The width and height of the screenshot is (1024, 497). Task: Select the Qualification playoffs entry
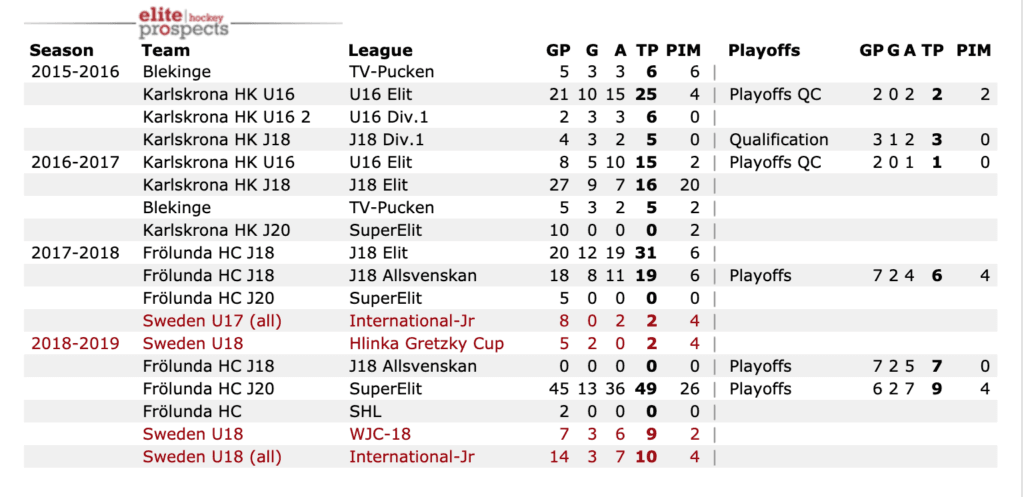click(x=778, y=140)
